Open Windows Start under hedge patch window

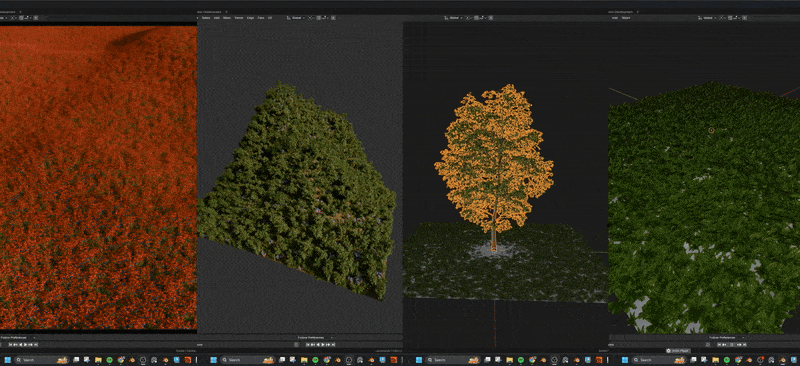213,360
